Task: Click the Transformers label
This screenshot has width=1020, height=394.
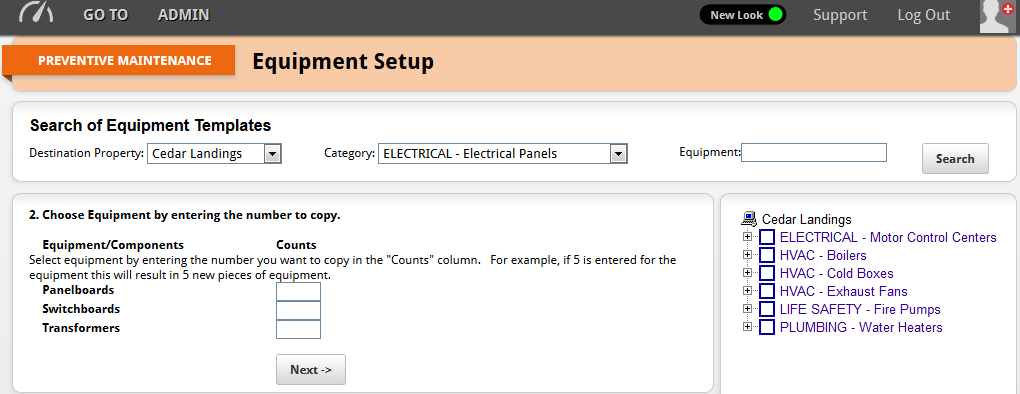Action: (x=81, y=328)
